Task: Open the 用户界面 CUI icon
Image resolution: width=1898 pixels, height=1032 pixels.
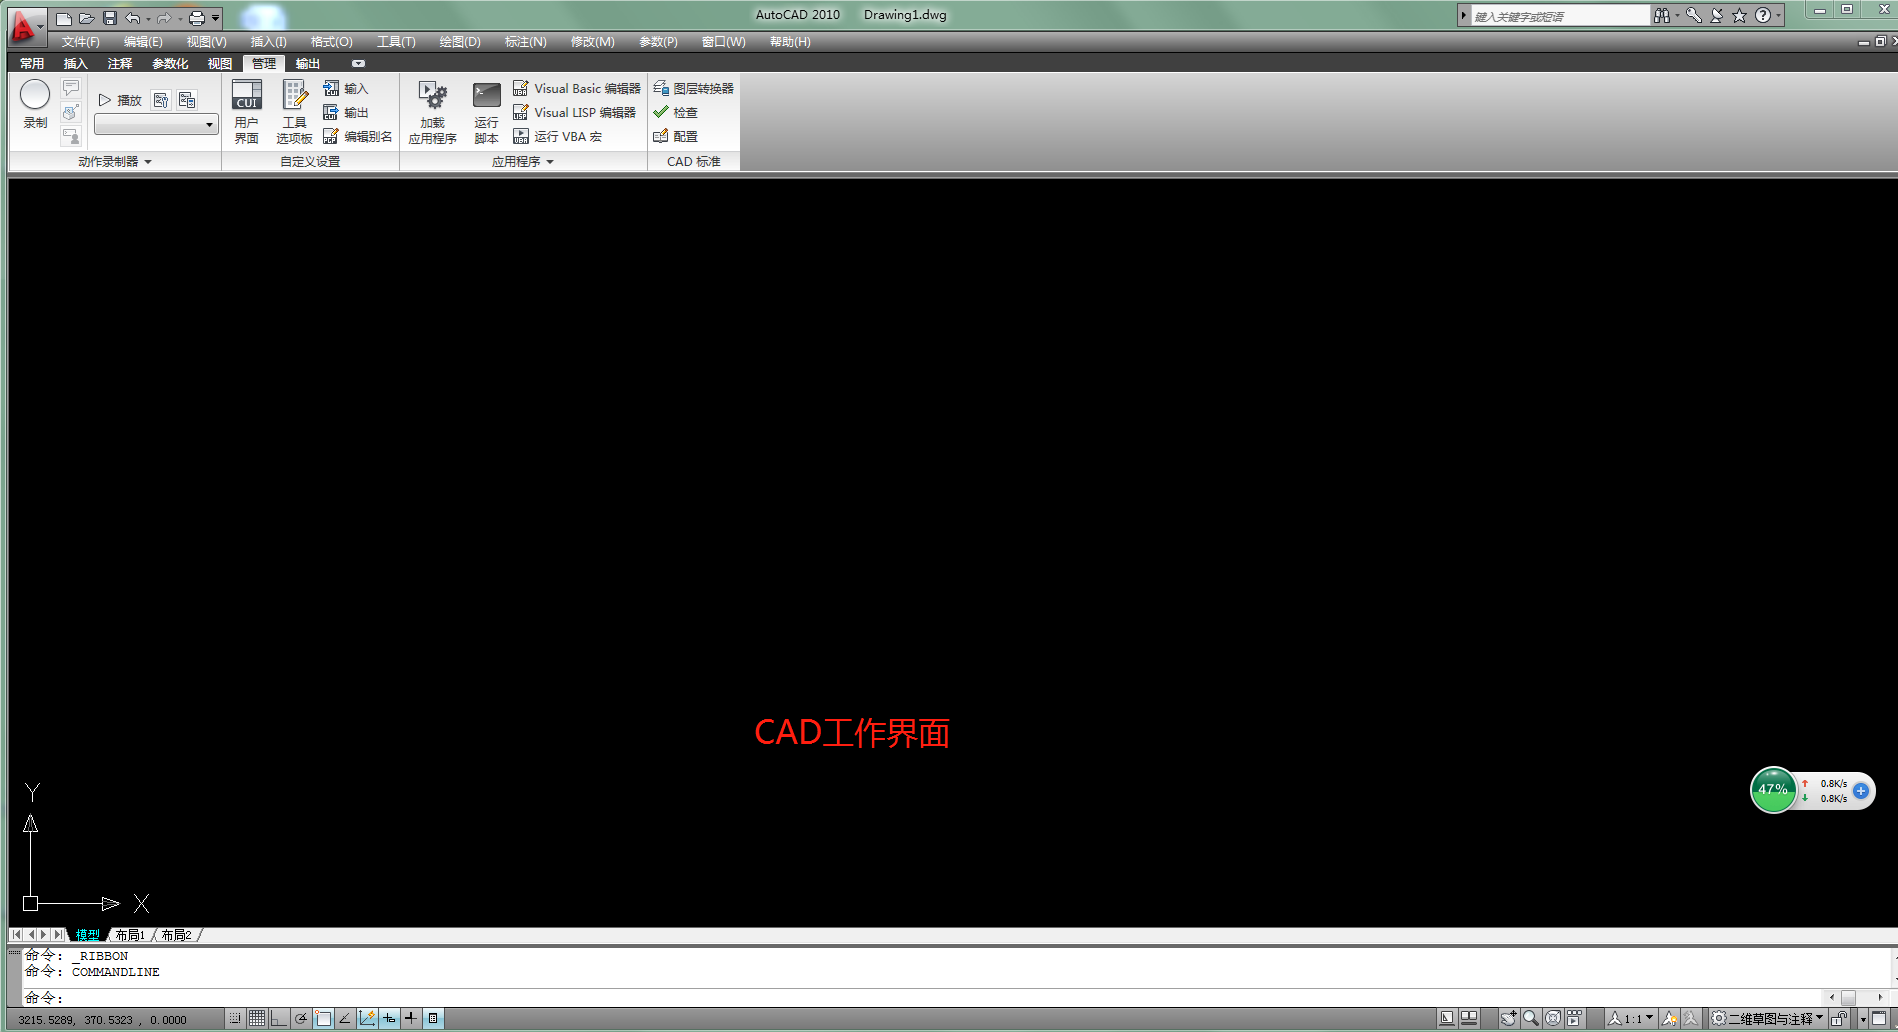Action: [x=247, y=111]
